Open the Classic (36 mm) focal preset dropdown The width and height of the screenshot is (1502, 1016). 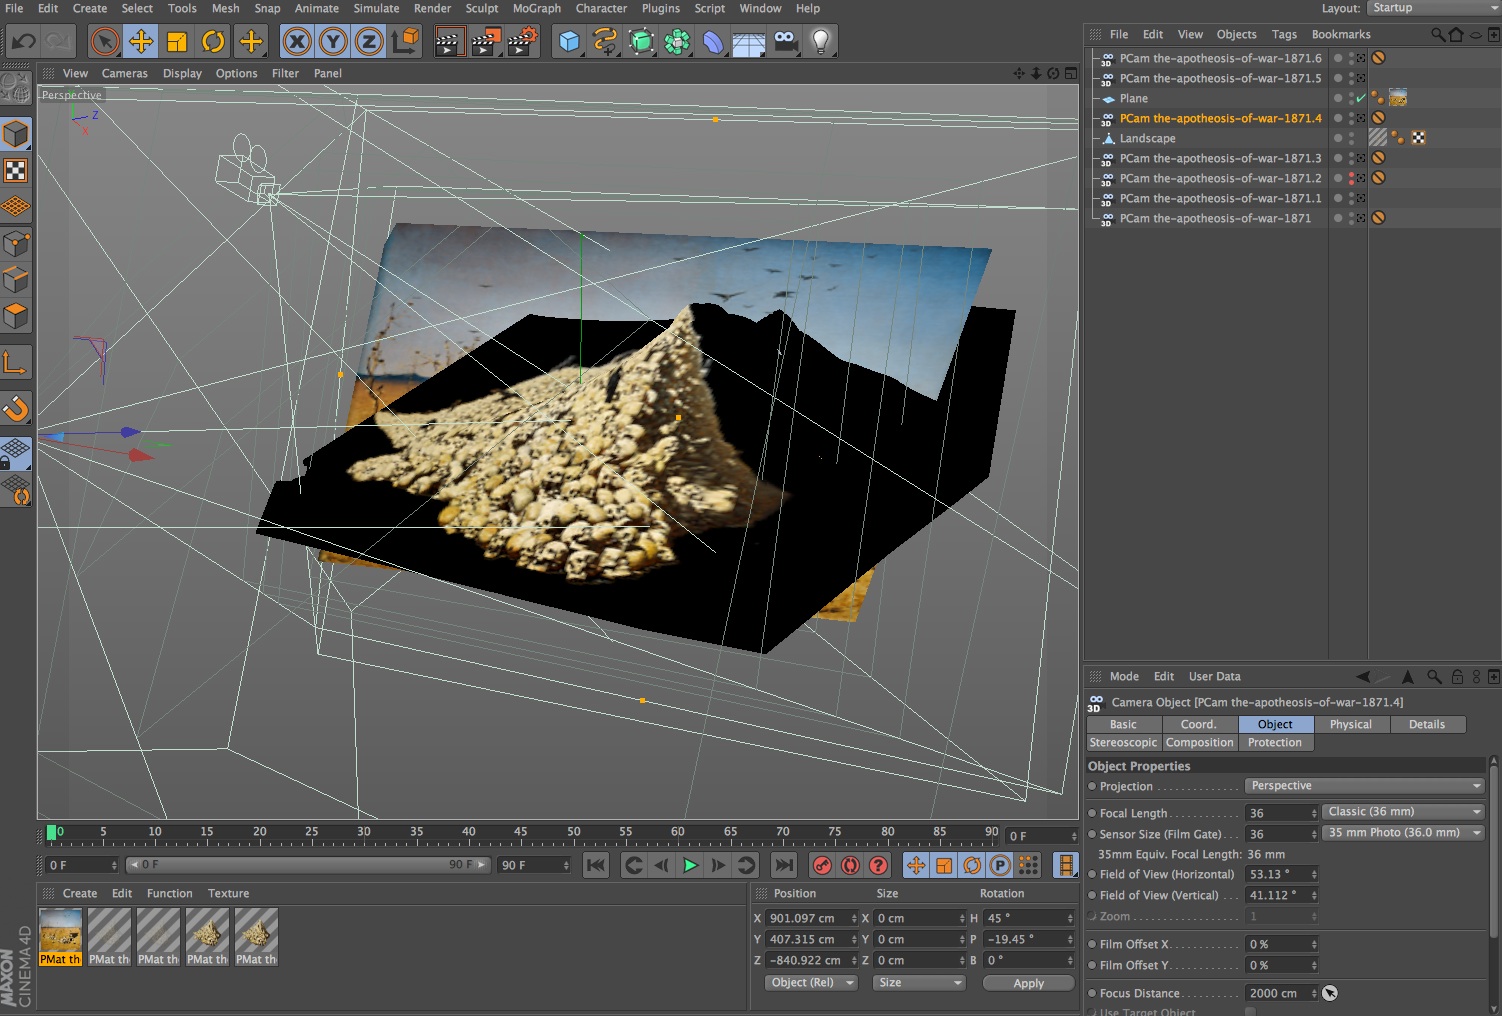coord(1403,812)
